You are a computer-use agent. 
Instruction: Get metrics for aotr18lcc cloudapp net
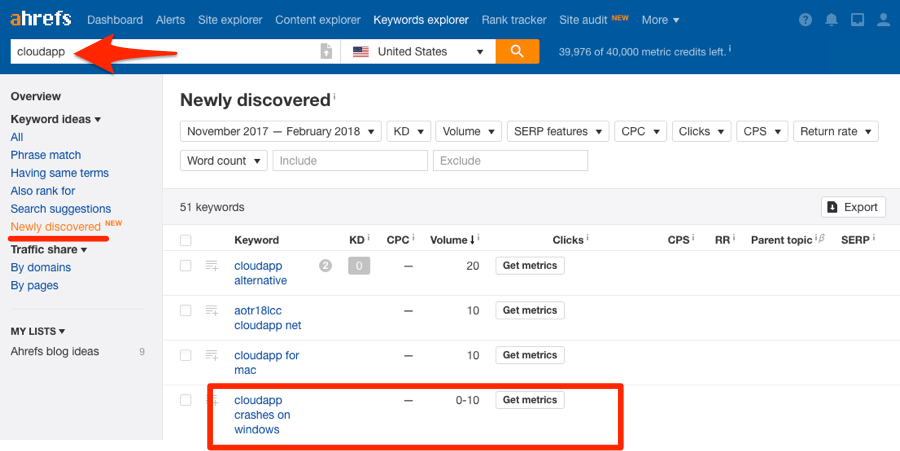(x=530, y=310)
